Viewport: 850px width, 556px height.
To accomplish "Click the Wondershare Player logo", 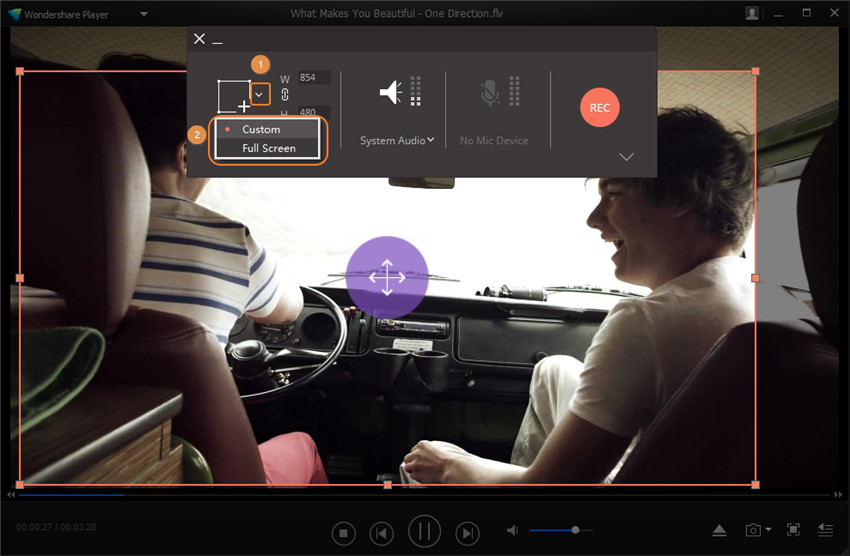I will tap(15, 14).
